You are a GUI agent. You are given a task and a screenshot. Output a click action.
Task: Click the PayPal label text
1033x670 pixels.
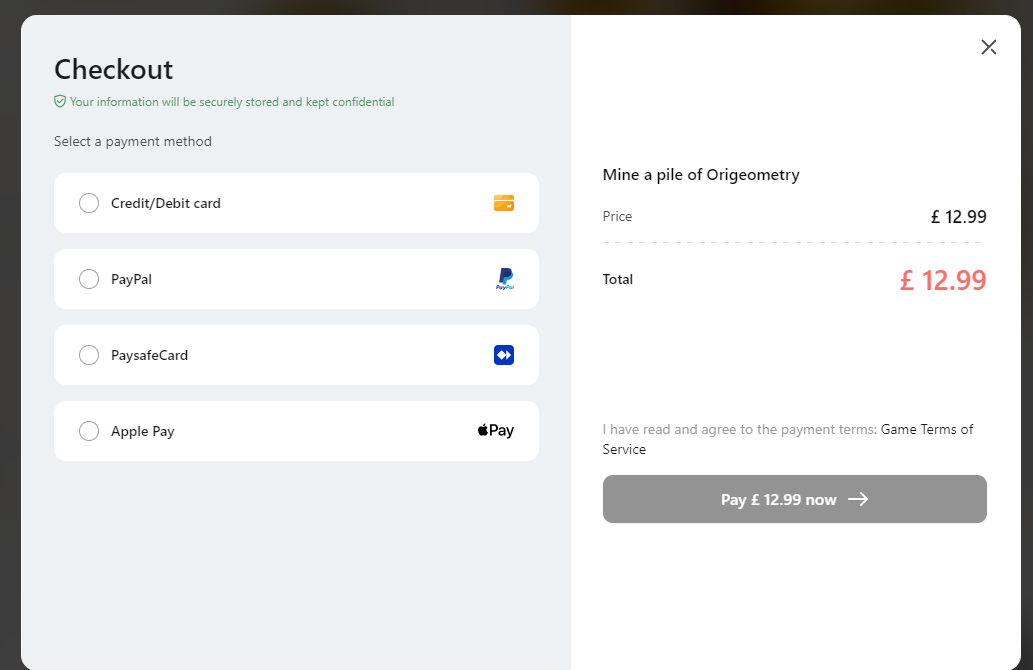coord(131,279)
